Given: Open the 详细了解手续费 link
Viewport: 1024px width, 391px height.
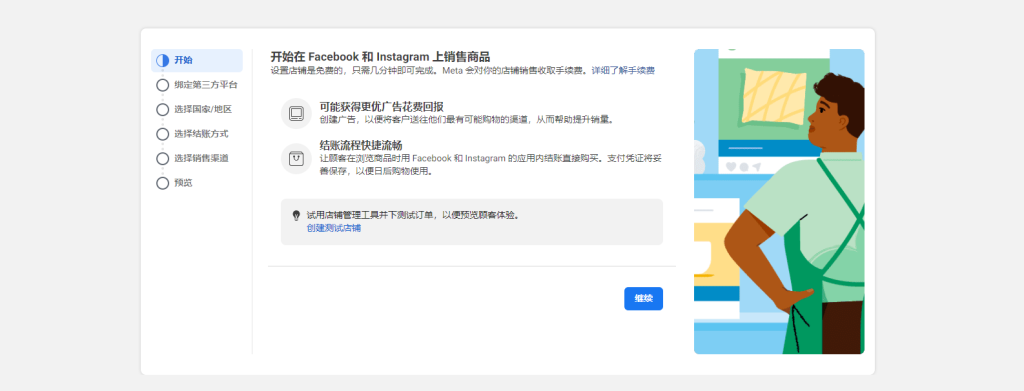Looking at the screenshot, I should [623, 70].
